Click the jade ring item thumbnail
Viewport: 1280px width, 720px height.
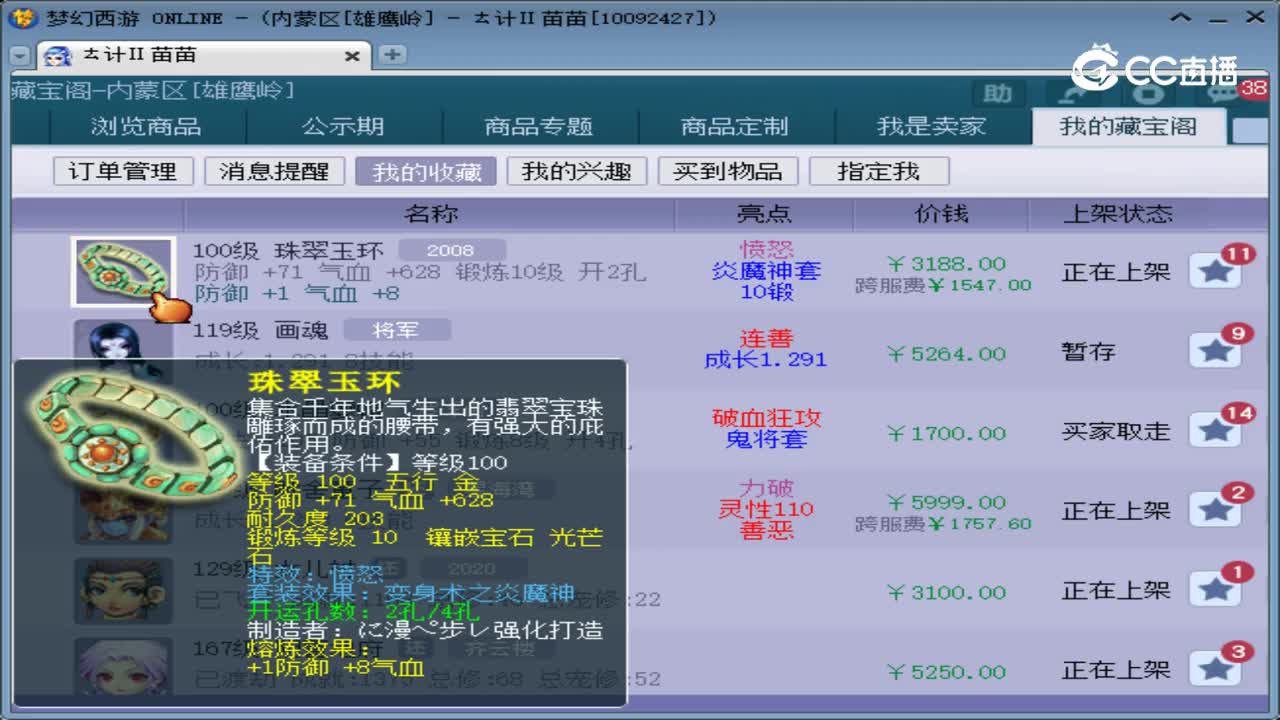[123, 269]
